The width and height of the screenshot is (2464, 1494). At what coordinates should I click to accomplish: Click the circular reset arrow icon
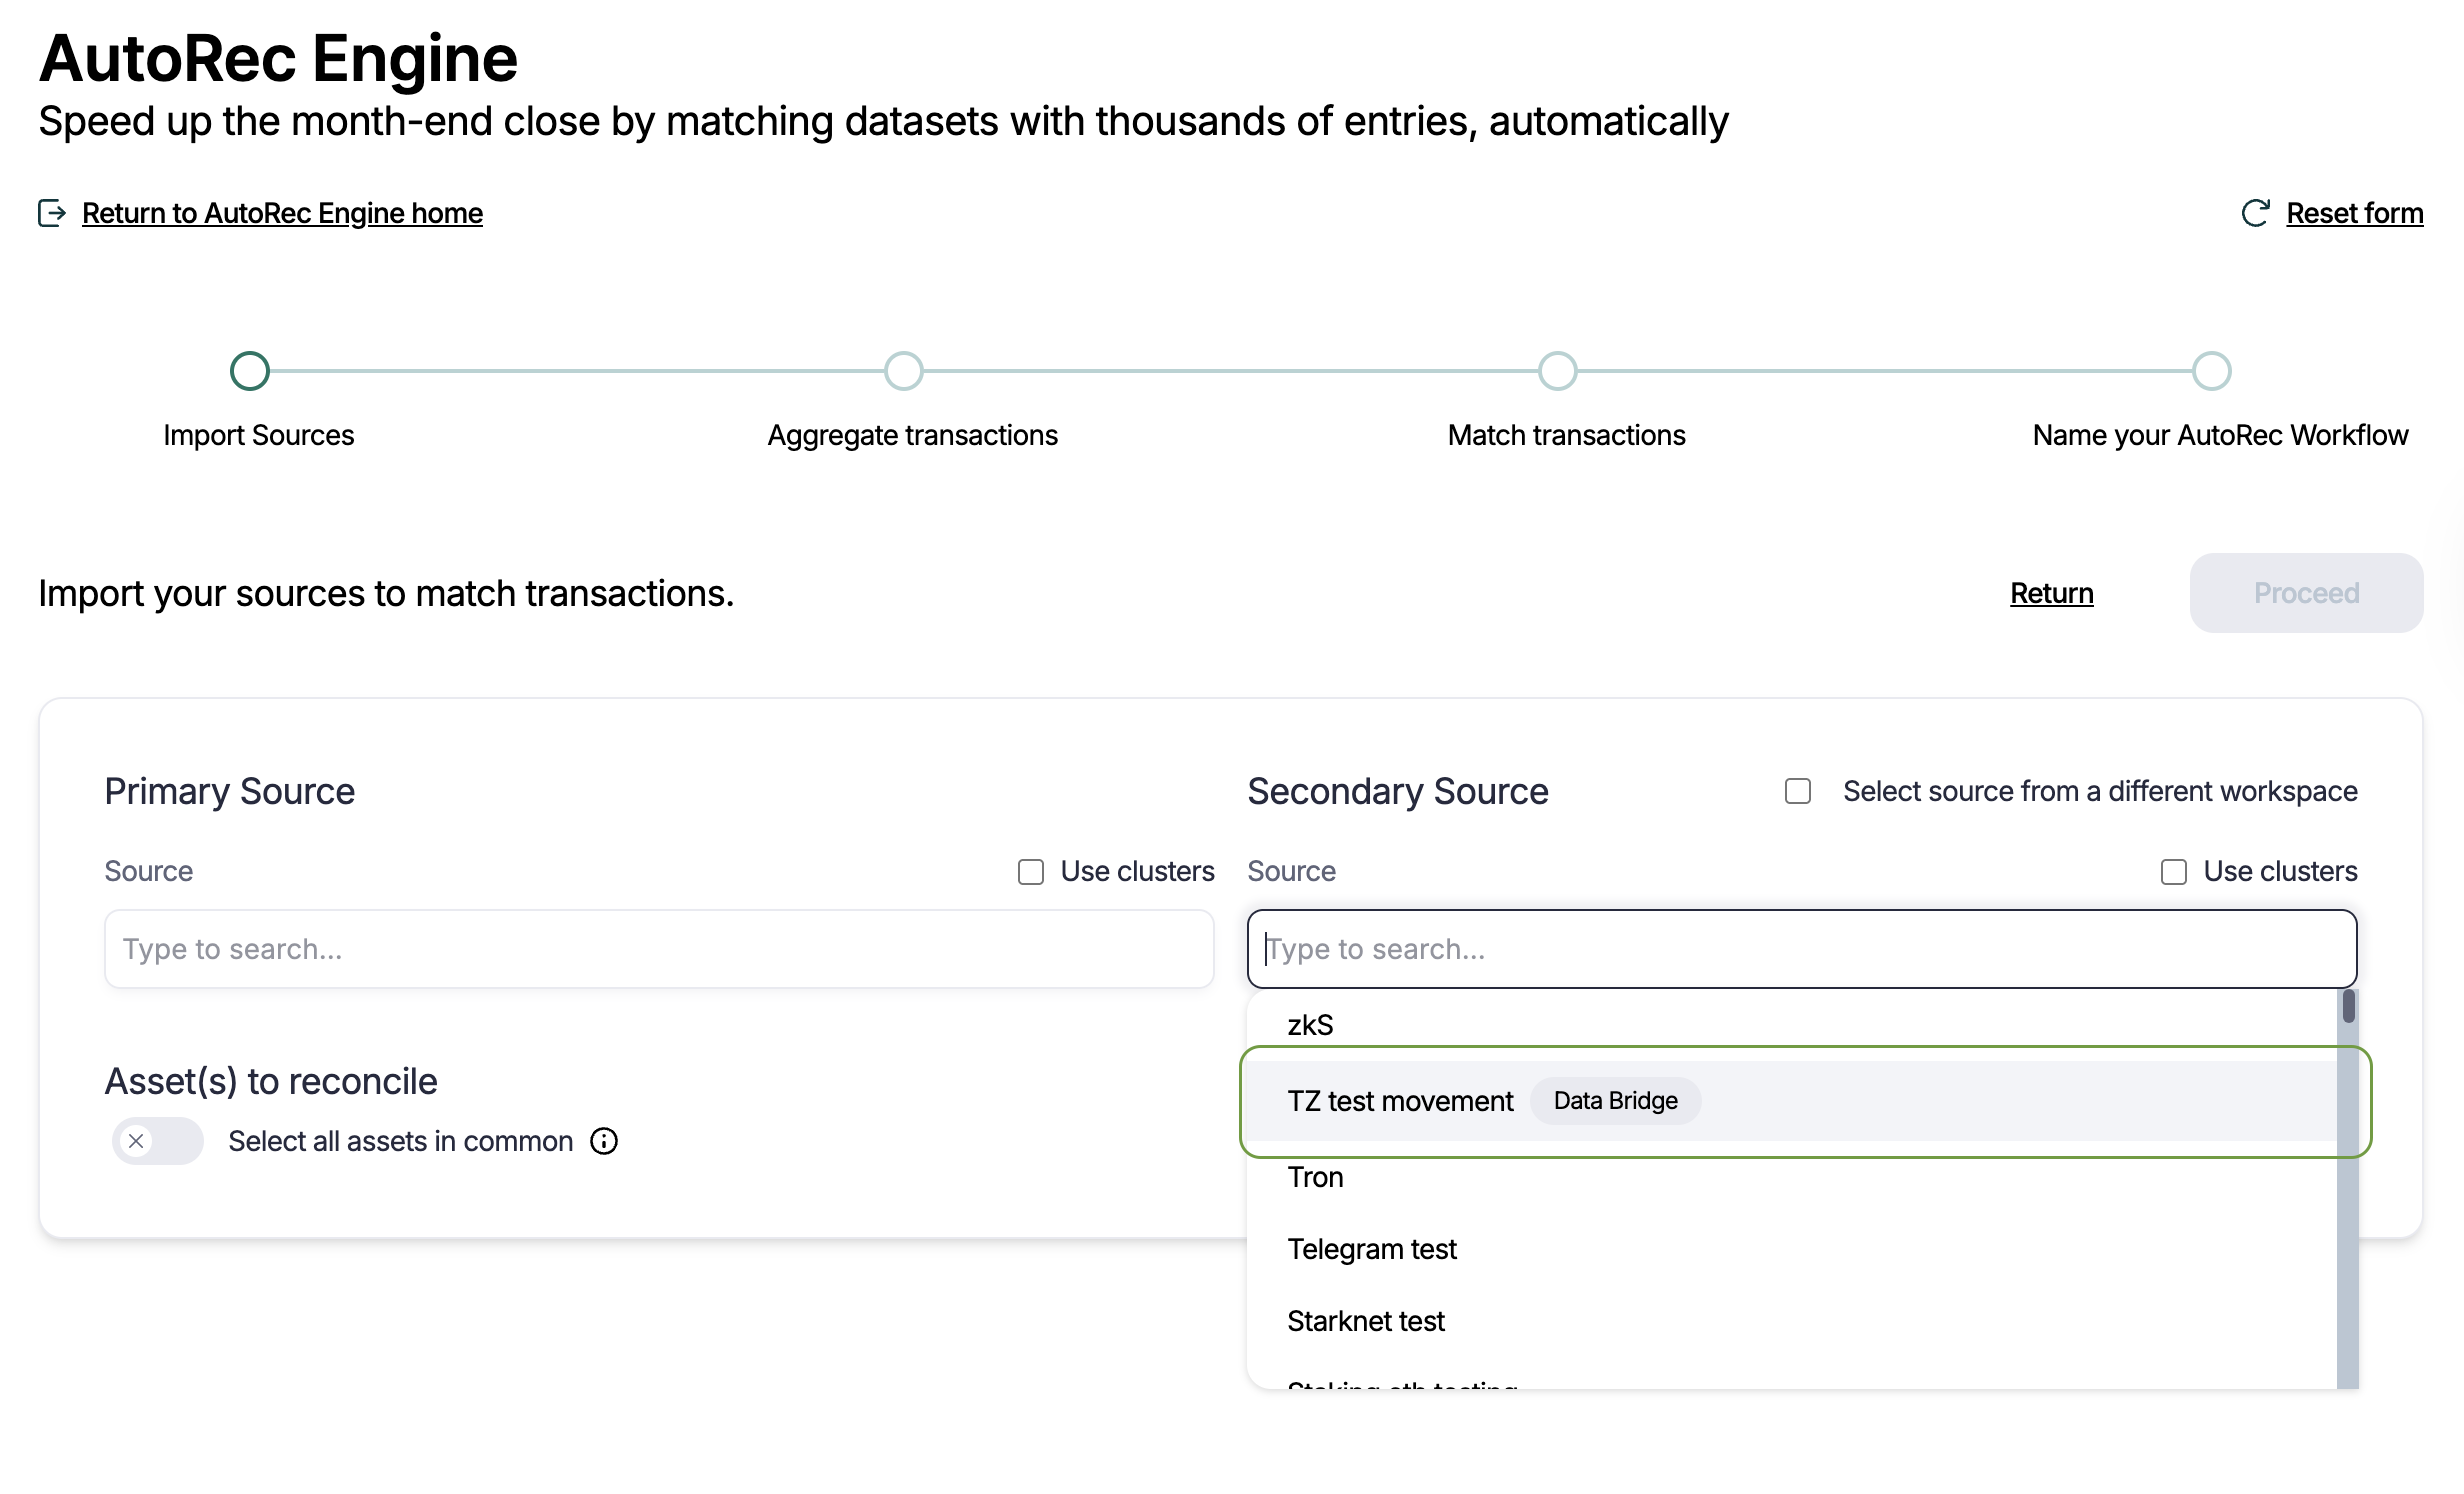(2255, 213)
